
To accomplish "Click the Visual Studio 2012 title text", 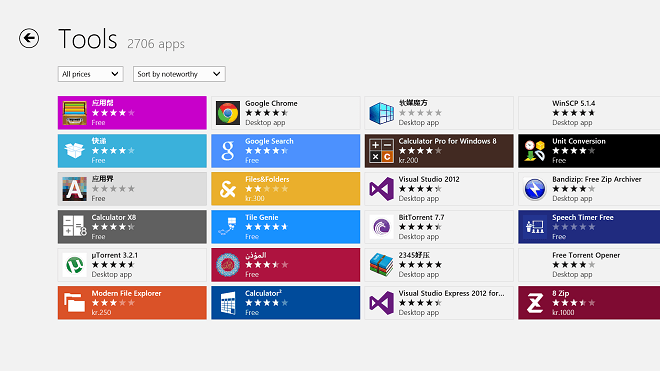I will point(429,179).
